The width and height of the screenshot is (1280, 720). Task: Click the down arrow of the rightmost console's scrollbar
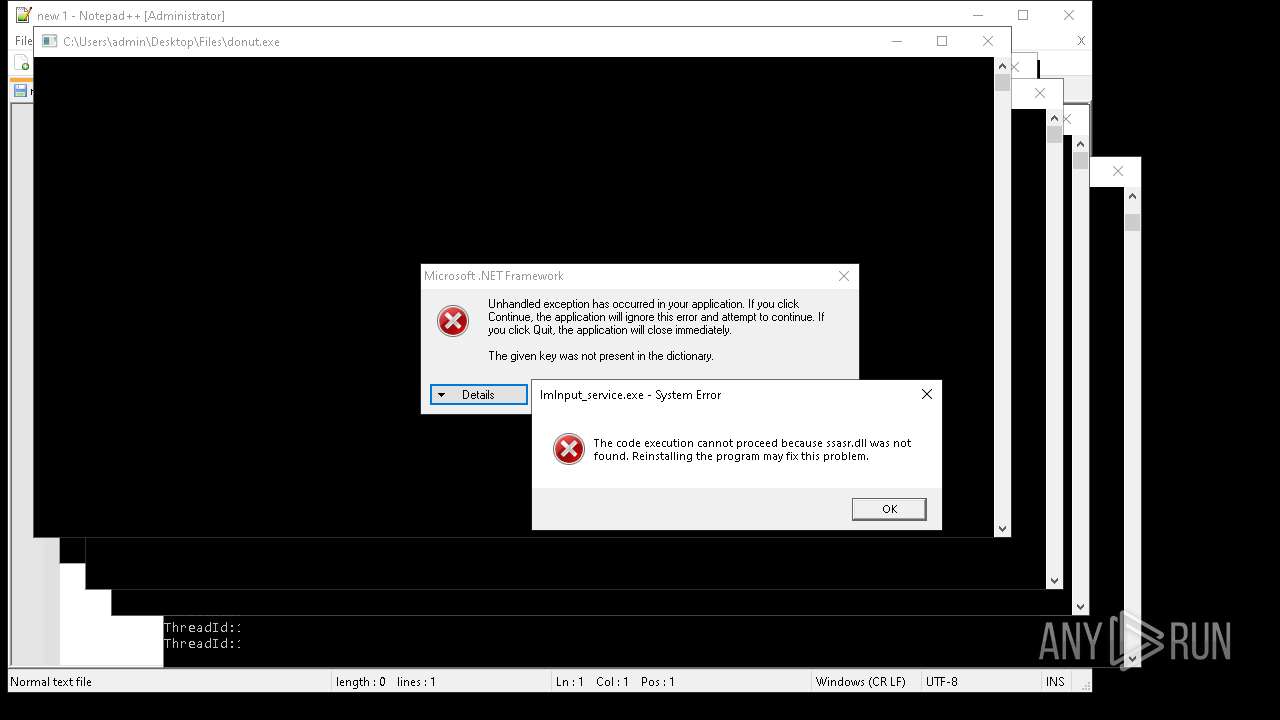pyautogui.click(x=1132, y=658)
